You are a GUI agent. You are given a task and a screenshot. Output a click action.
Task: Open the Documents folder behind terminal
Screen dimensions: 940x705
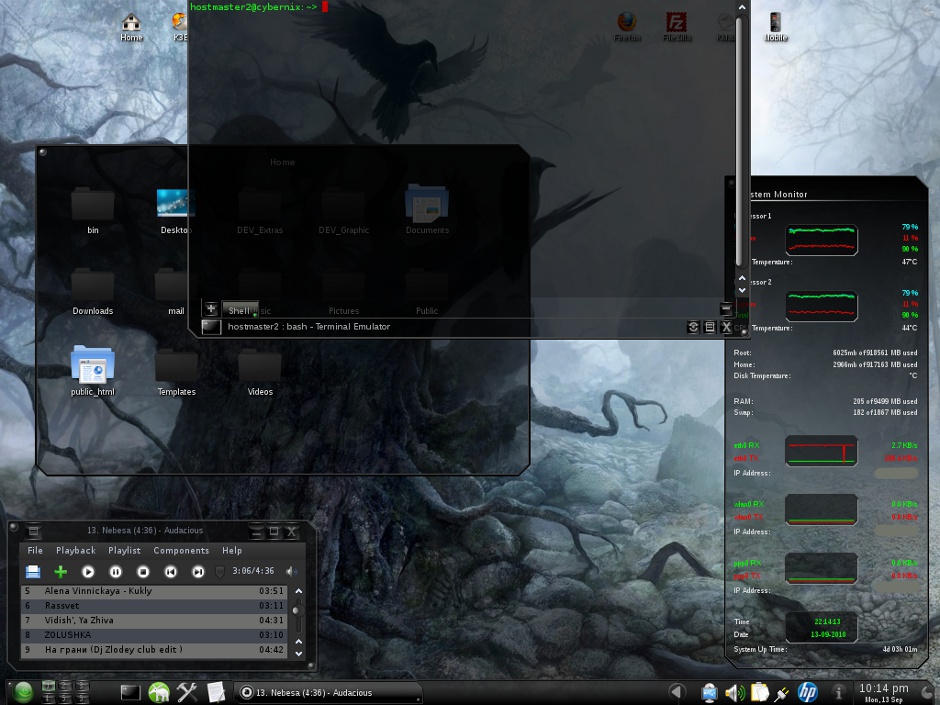(427, 209)
